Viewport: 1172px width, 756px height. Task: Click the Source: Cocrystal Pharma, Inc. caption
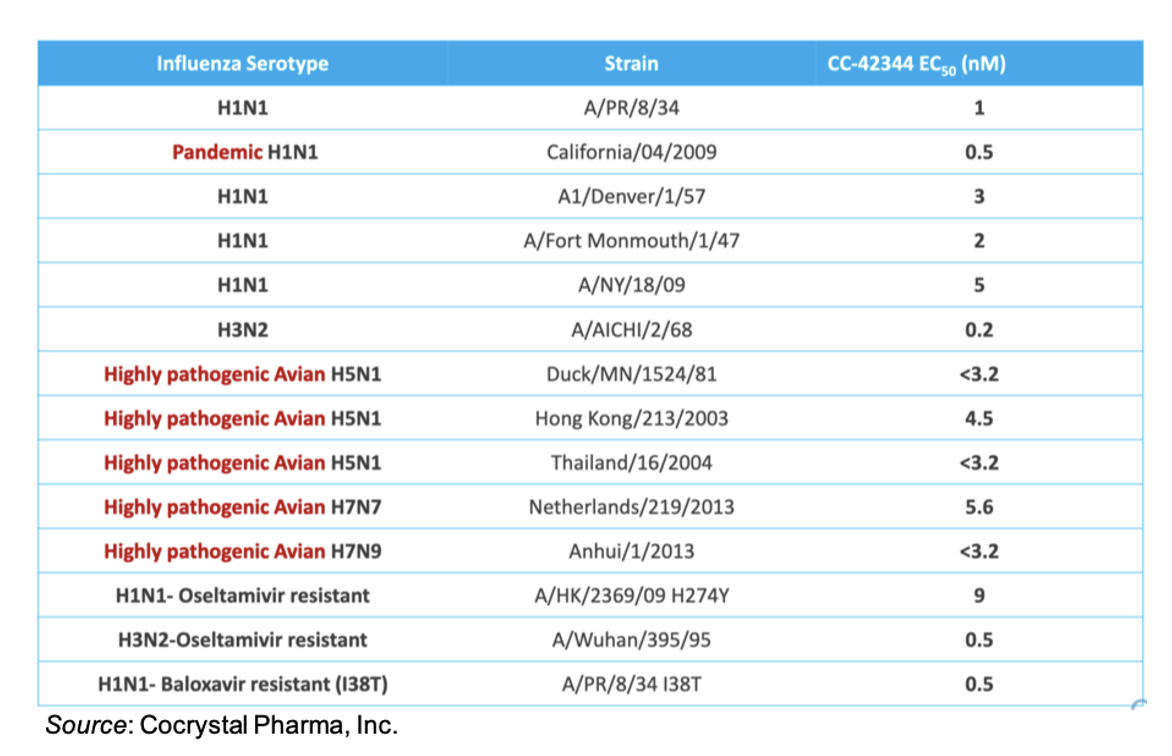pos(221,727)
